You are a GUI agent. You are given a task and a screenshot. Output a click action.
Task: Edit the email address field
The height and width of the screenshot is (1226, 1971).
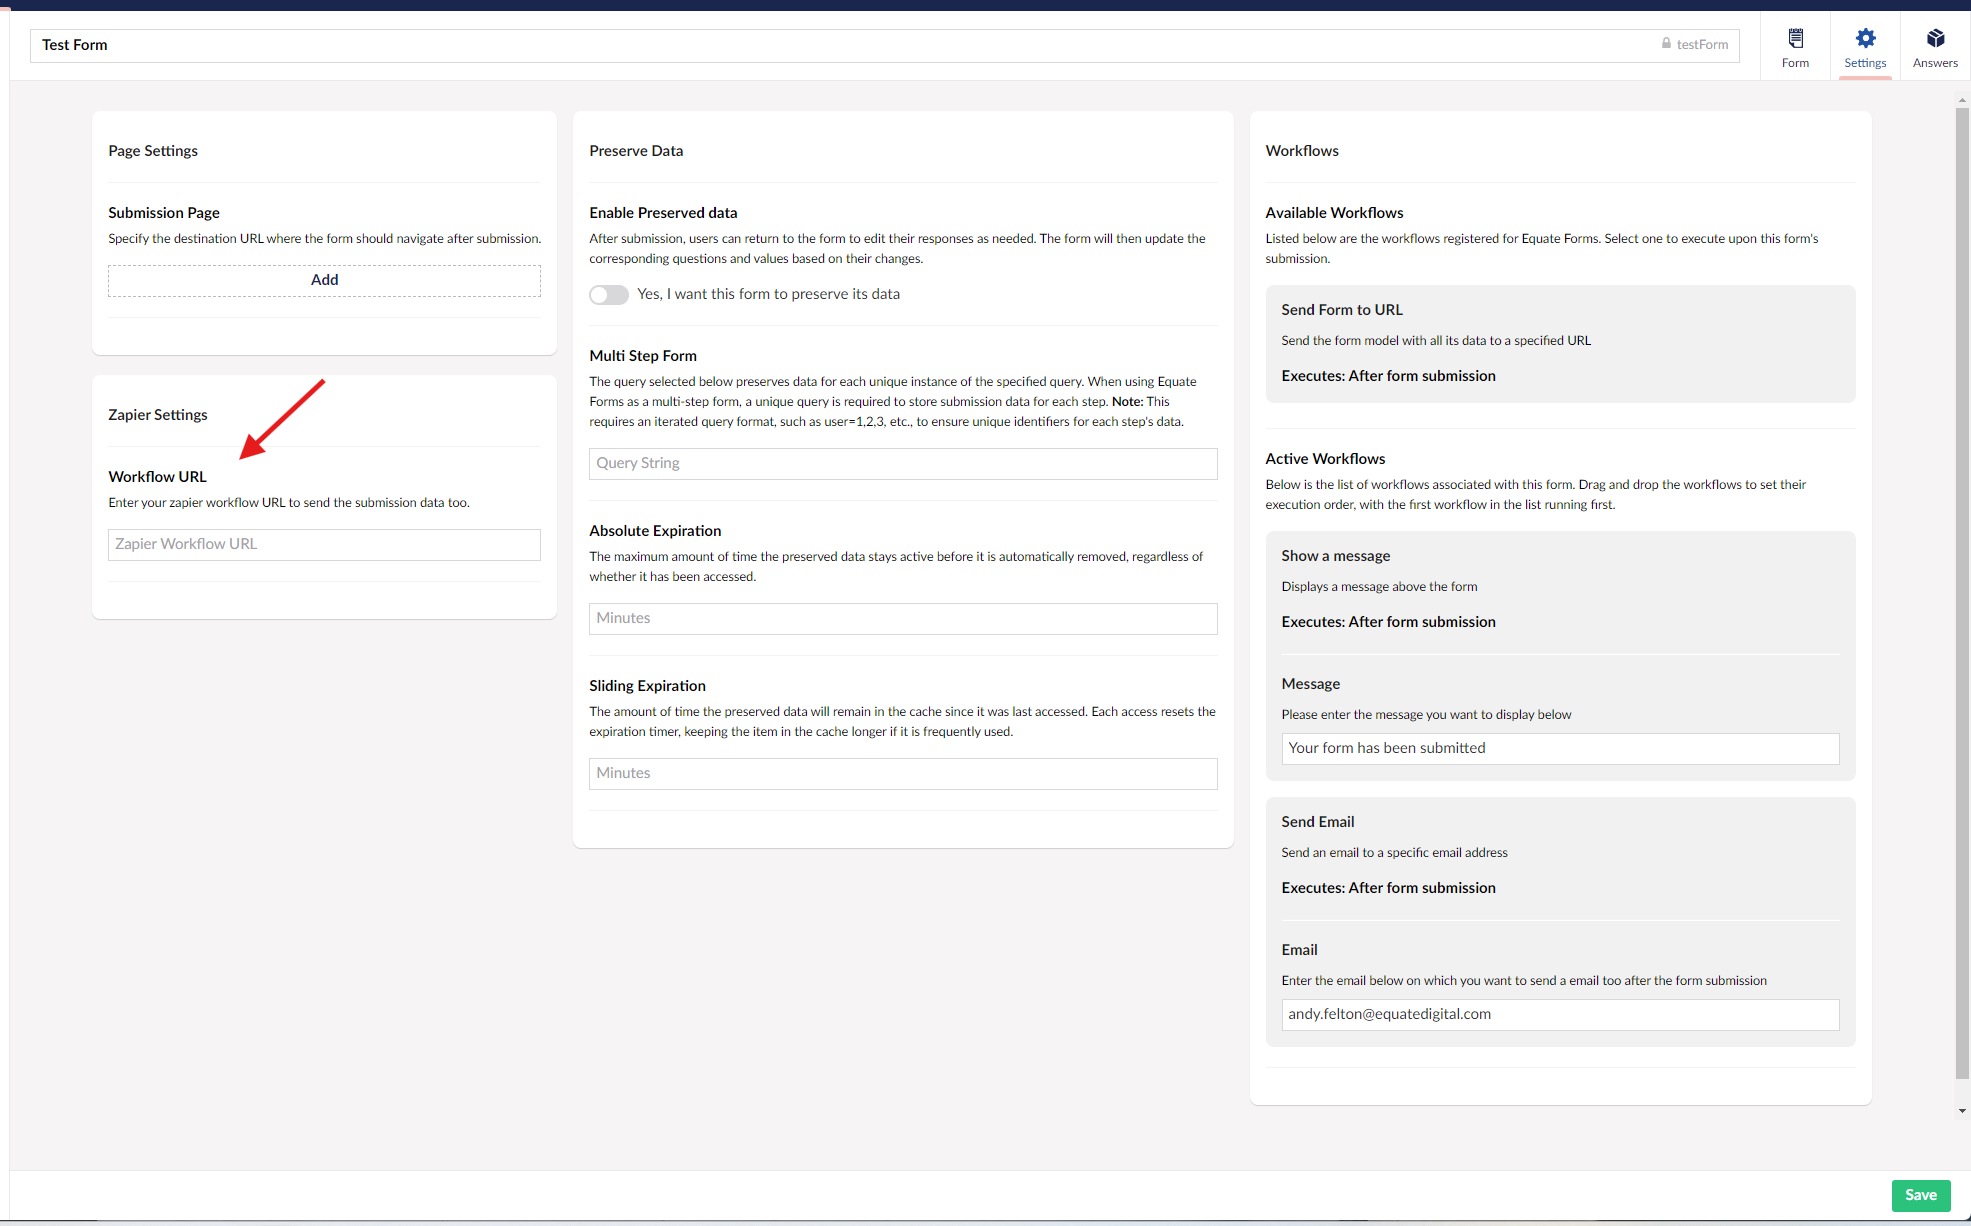[x=1559, y=1014]
